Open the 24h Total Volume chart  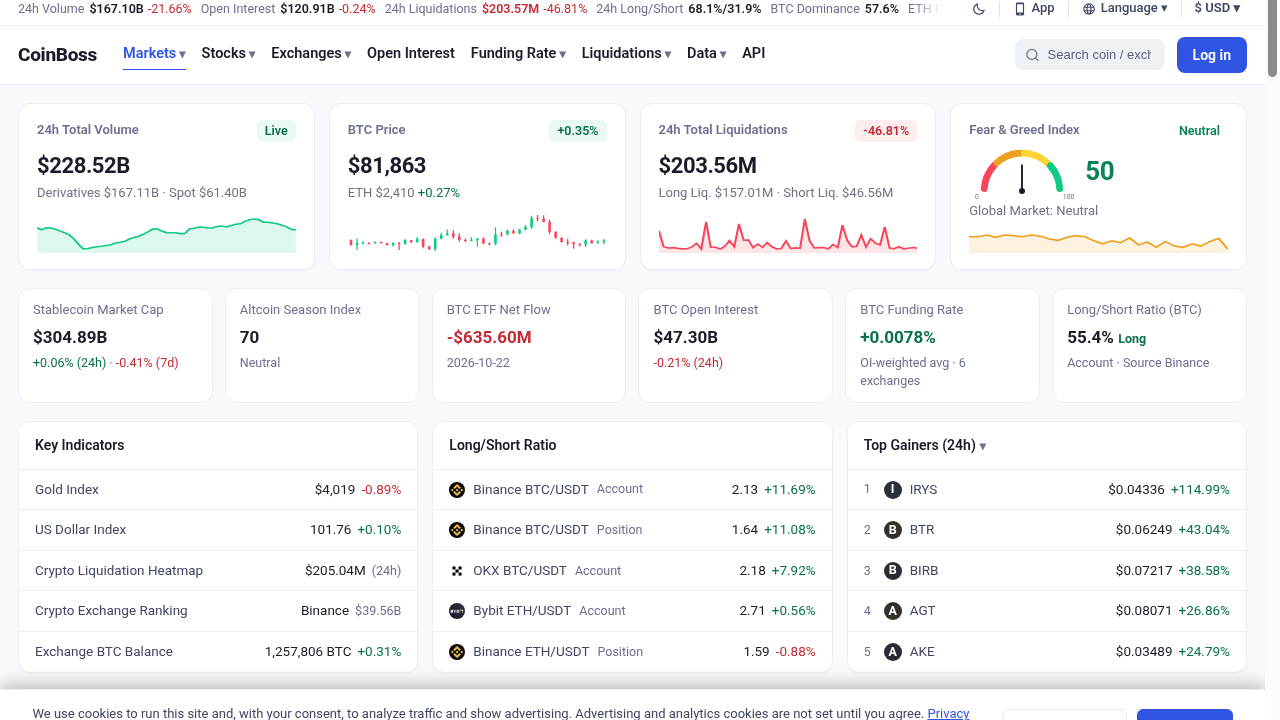tap(166, 235)
